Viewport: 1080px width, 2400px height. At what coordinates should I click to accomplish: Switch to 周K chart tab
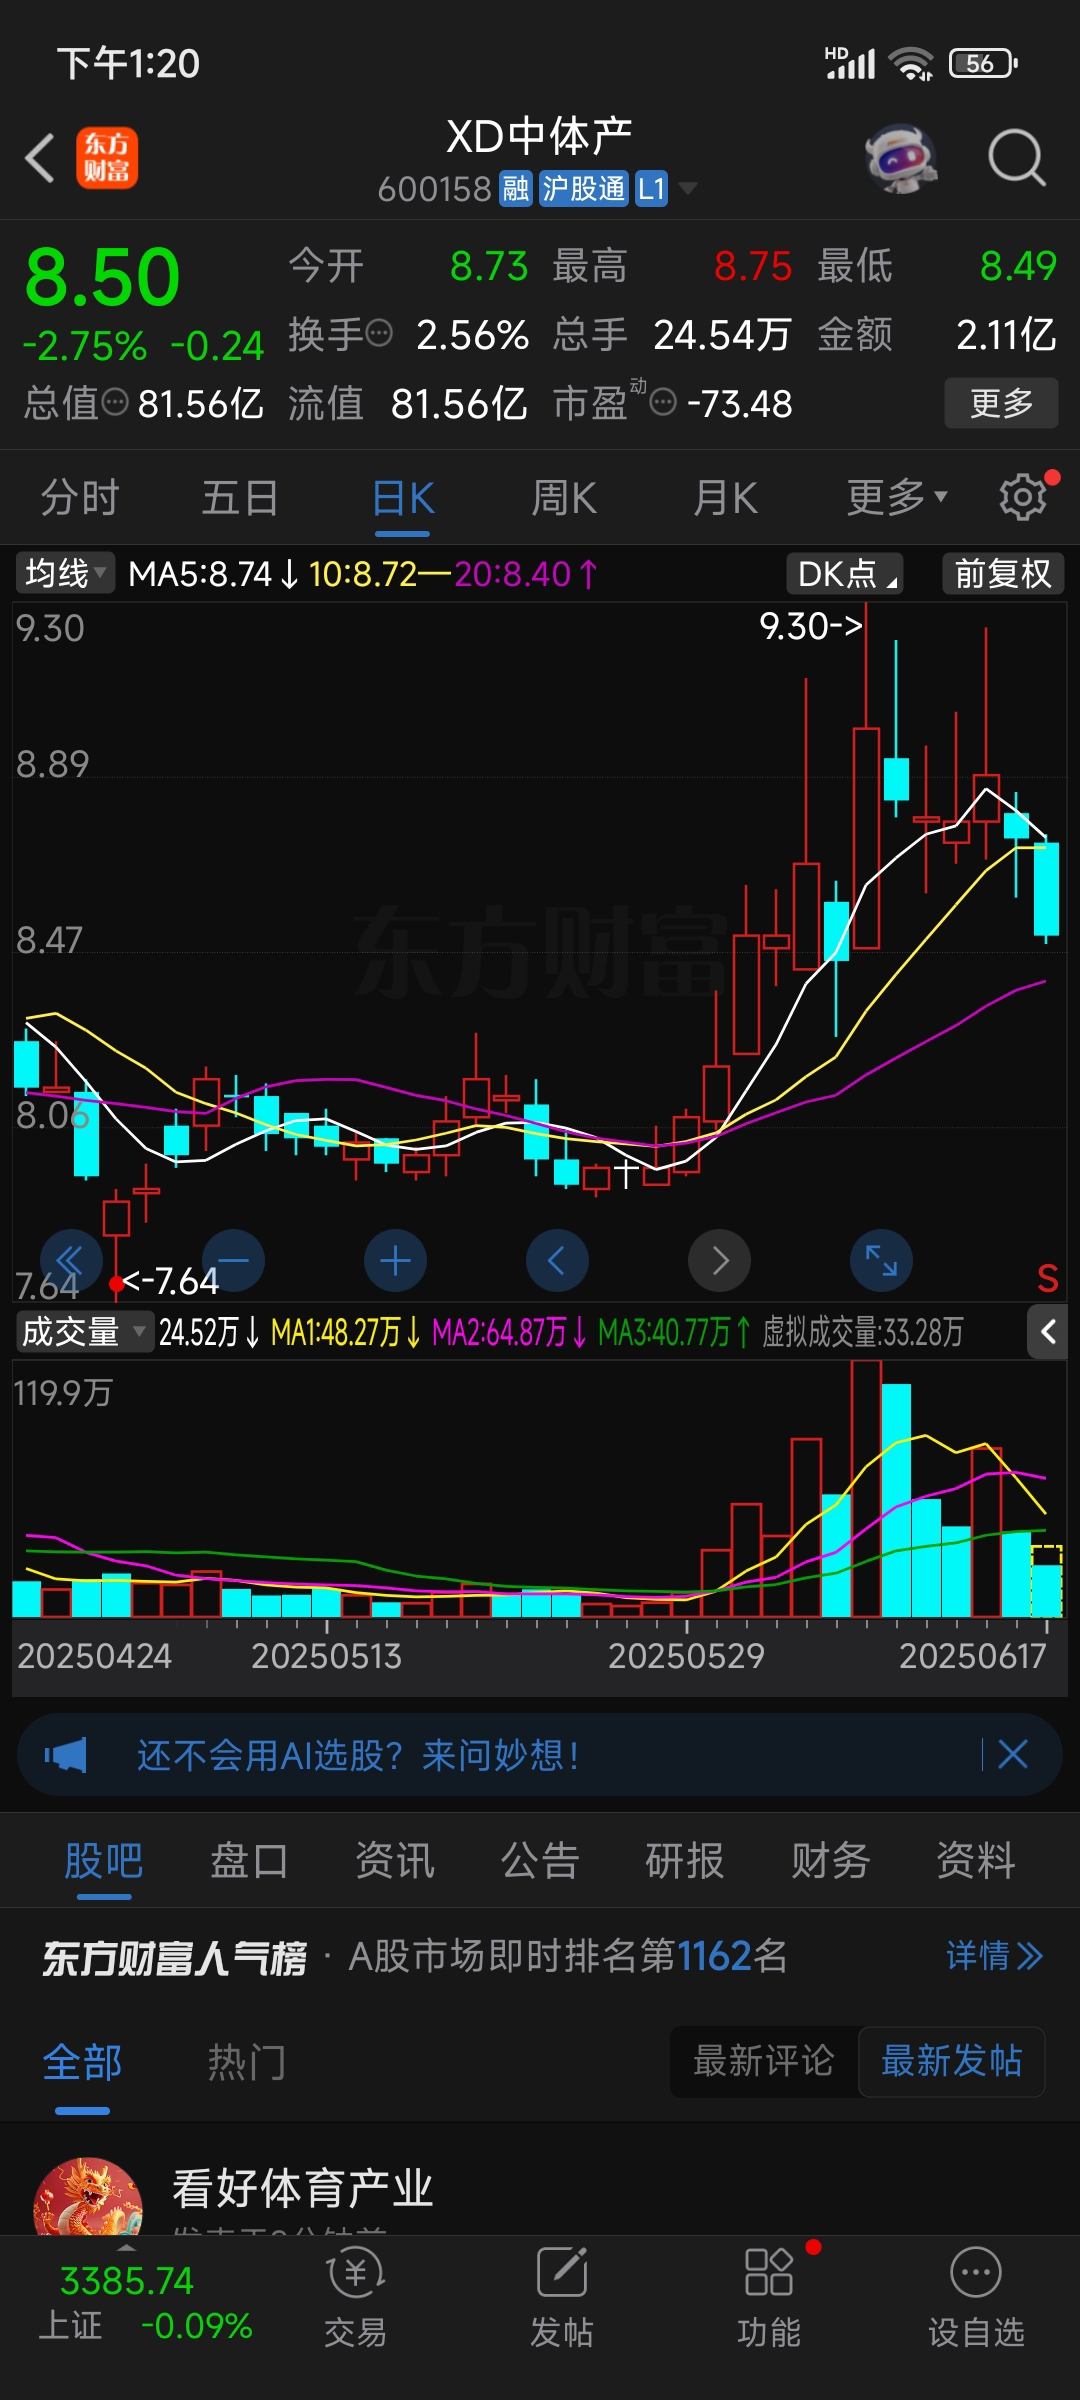click(x=564, y=498)
